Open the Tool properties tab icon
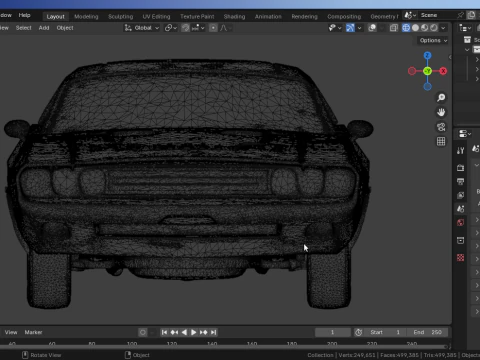Viewport: 480px width, 360px height. click(461, 151)
